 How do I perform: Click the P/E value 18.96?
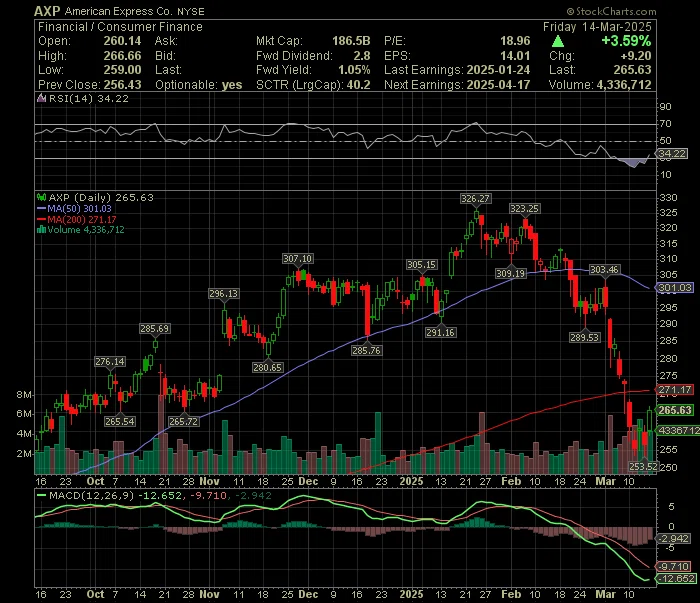[x=515, y=41]
